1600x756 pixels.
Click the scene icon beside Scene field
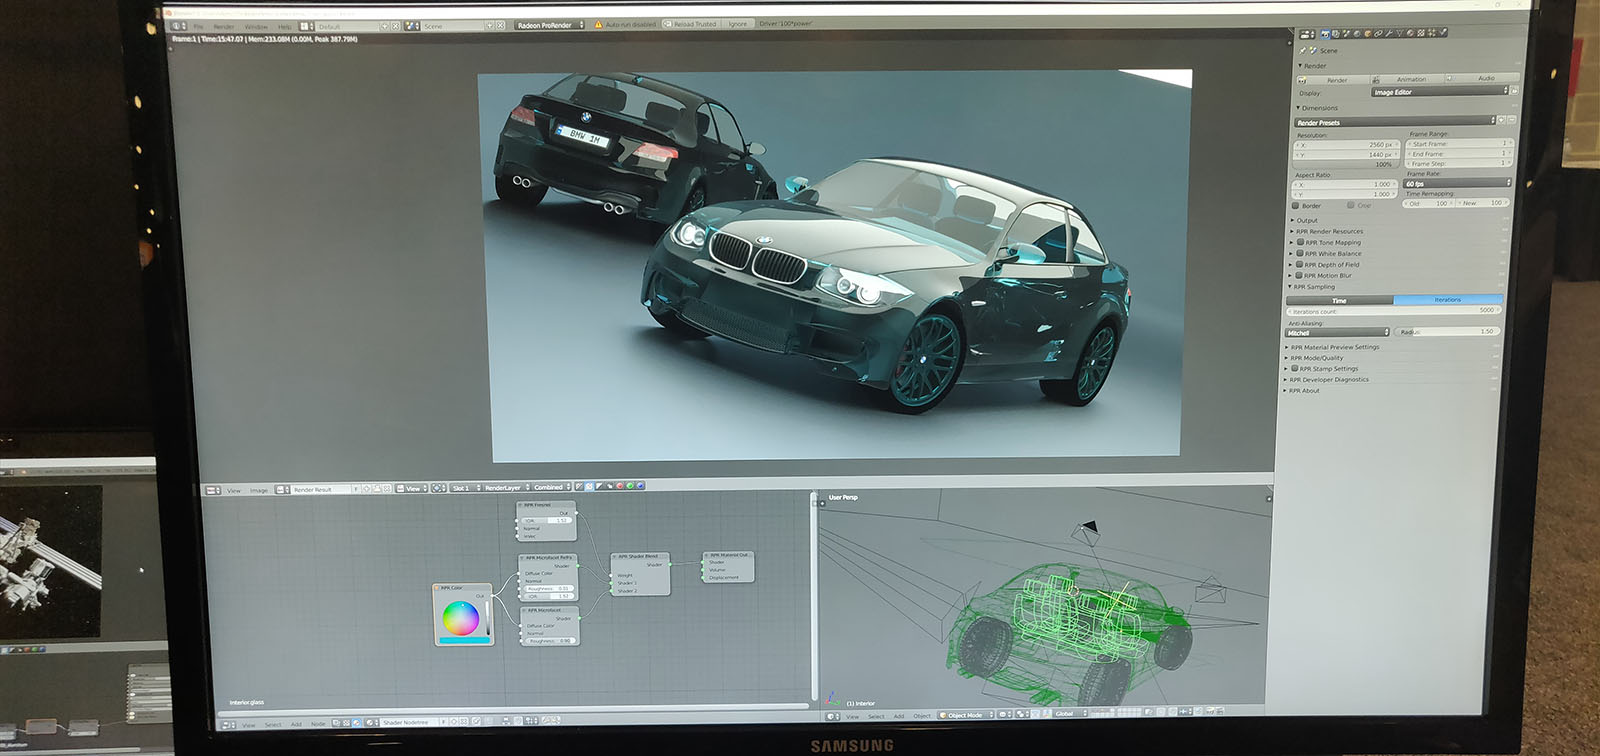(x=412, y=26)
